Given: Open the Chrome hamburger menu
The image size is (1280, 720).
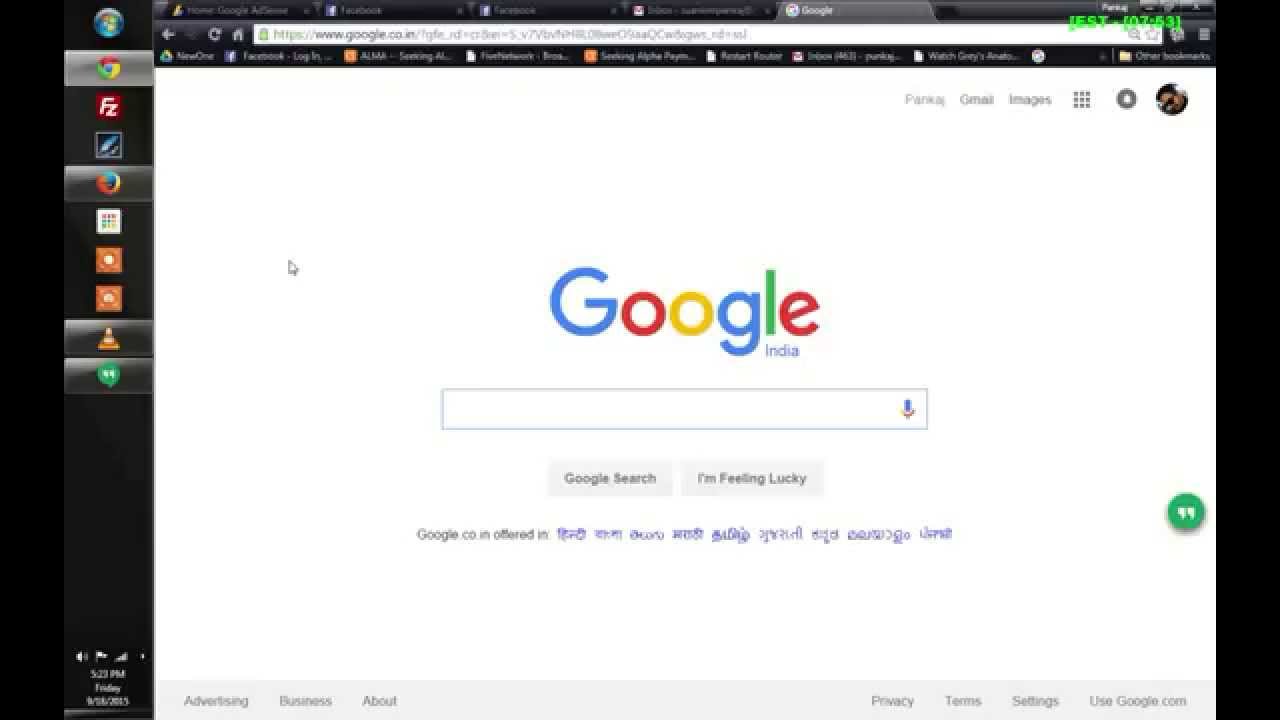Looking at the screenshot, I should tap(1204, 34).
